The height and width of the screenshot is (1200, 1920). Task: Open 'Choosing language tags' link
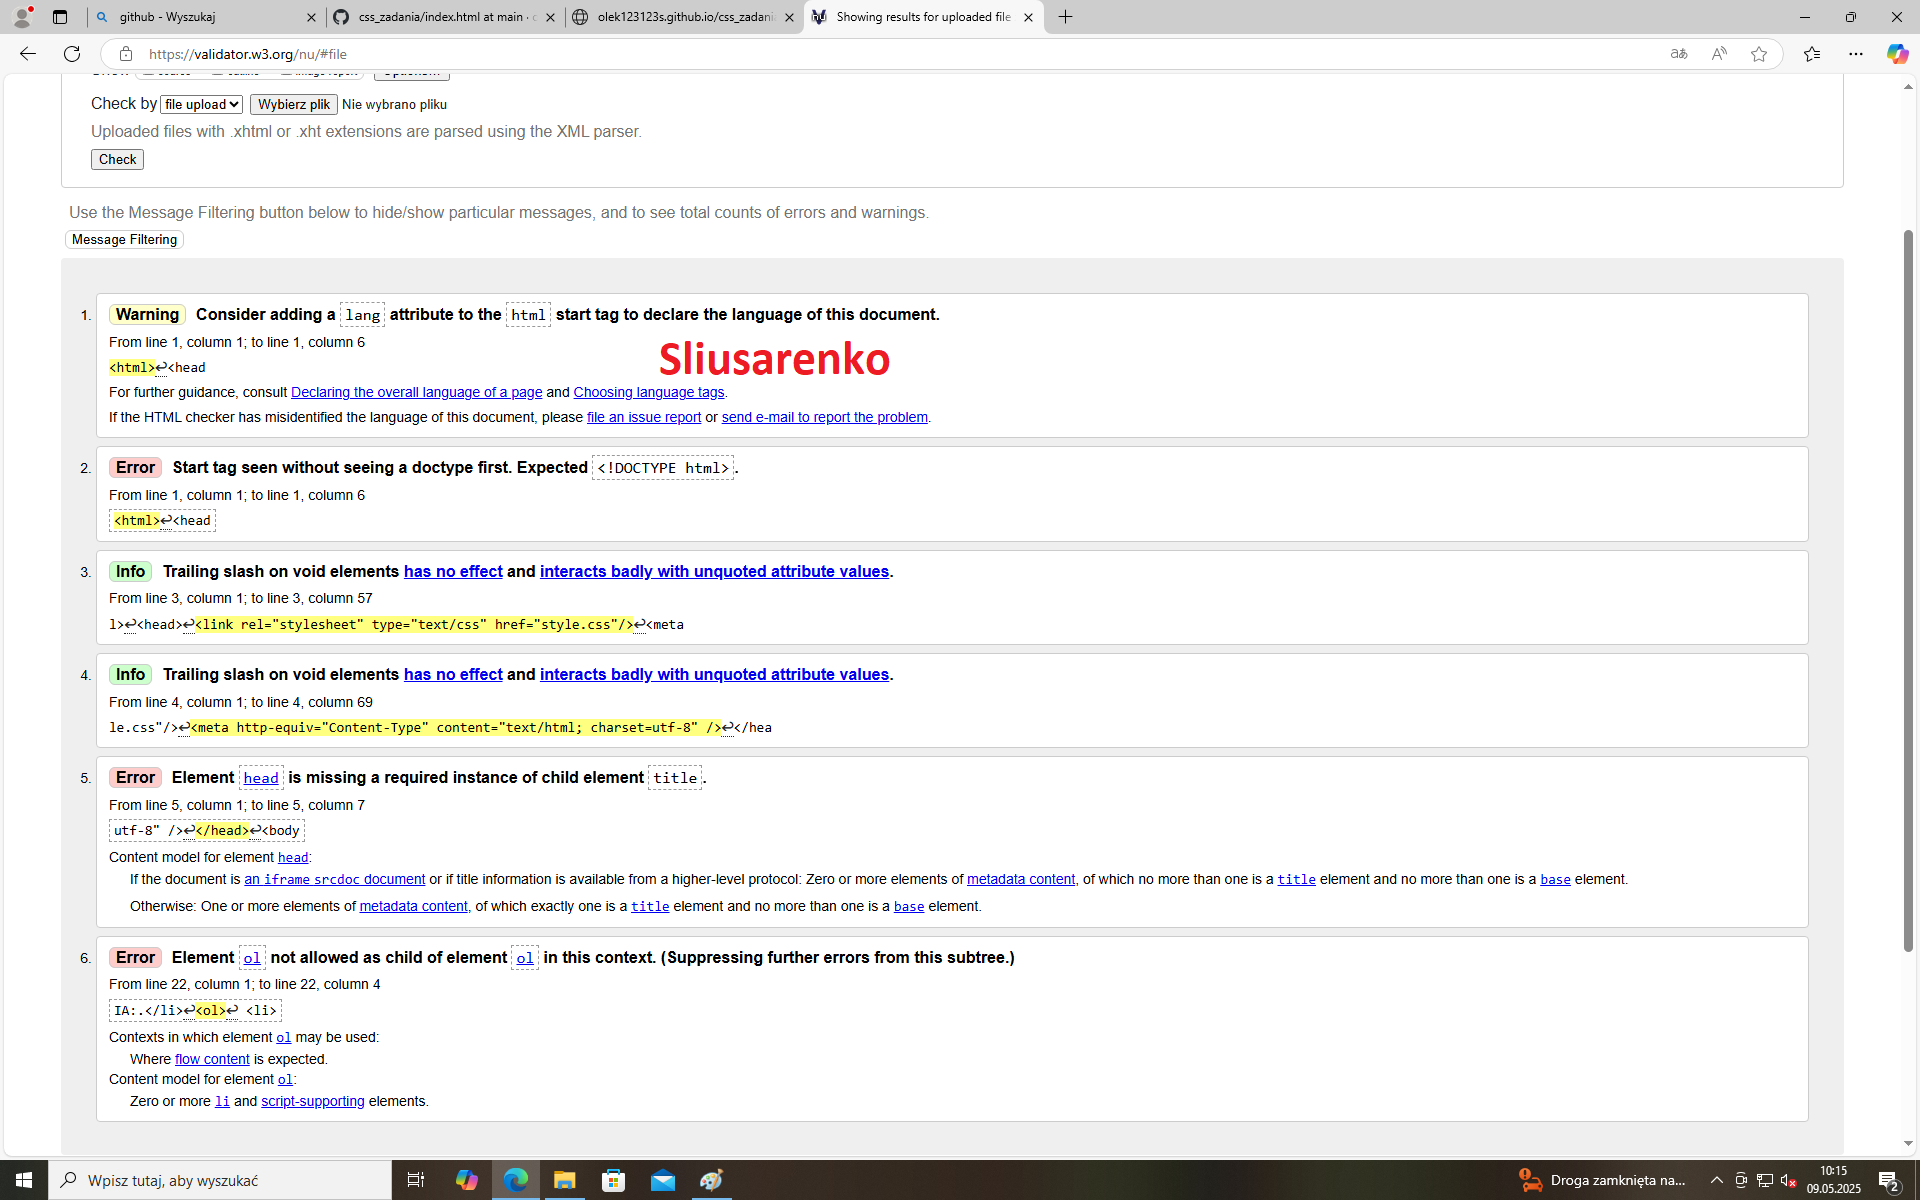648,392
